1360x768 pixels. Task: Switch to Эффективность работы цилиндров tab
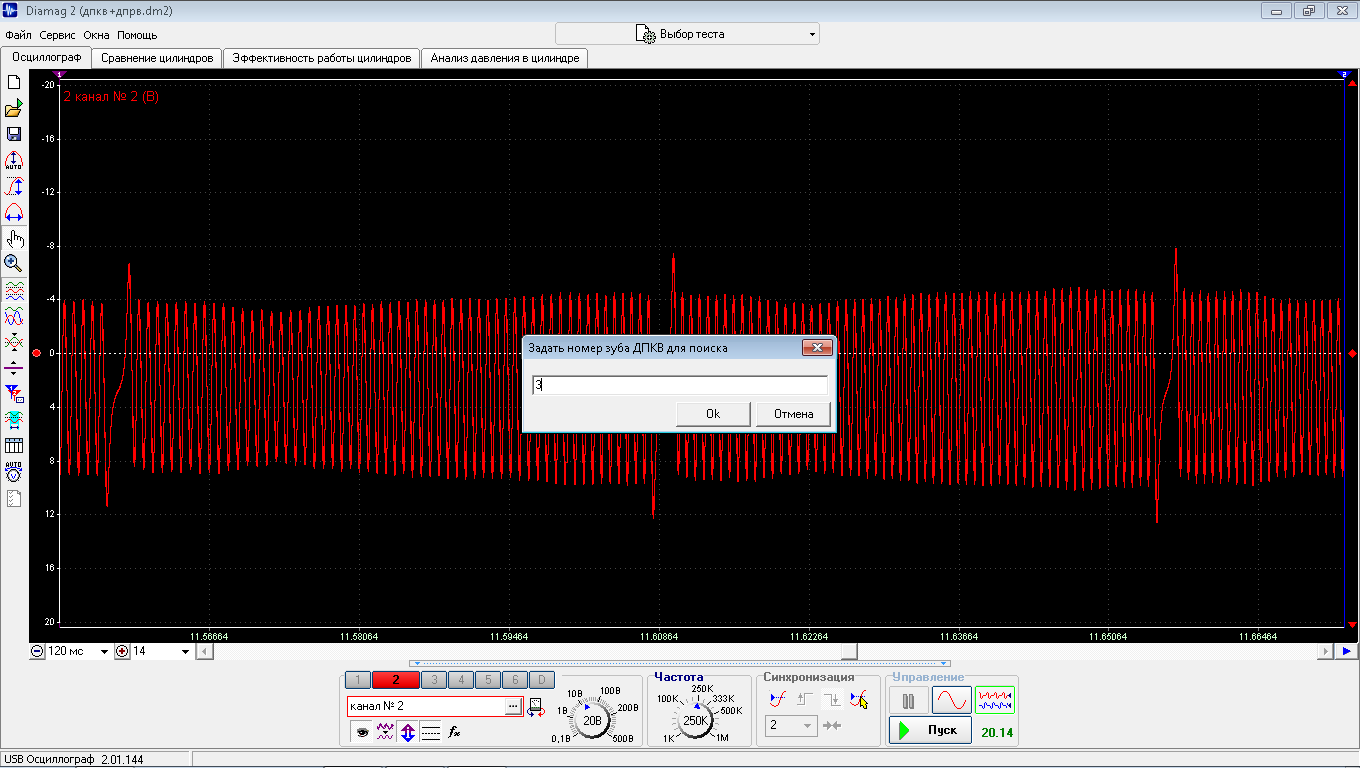(321, 58)
